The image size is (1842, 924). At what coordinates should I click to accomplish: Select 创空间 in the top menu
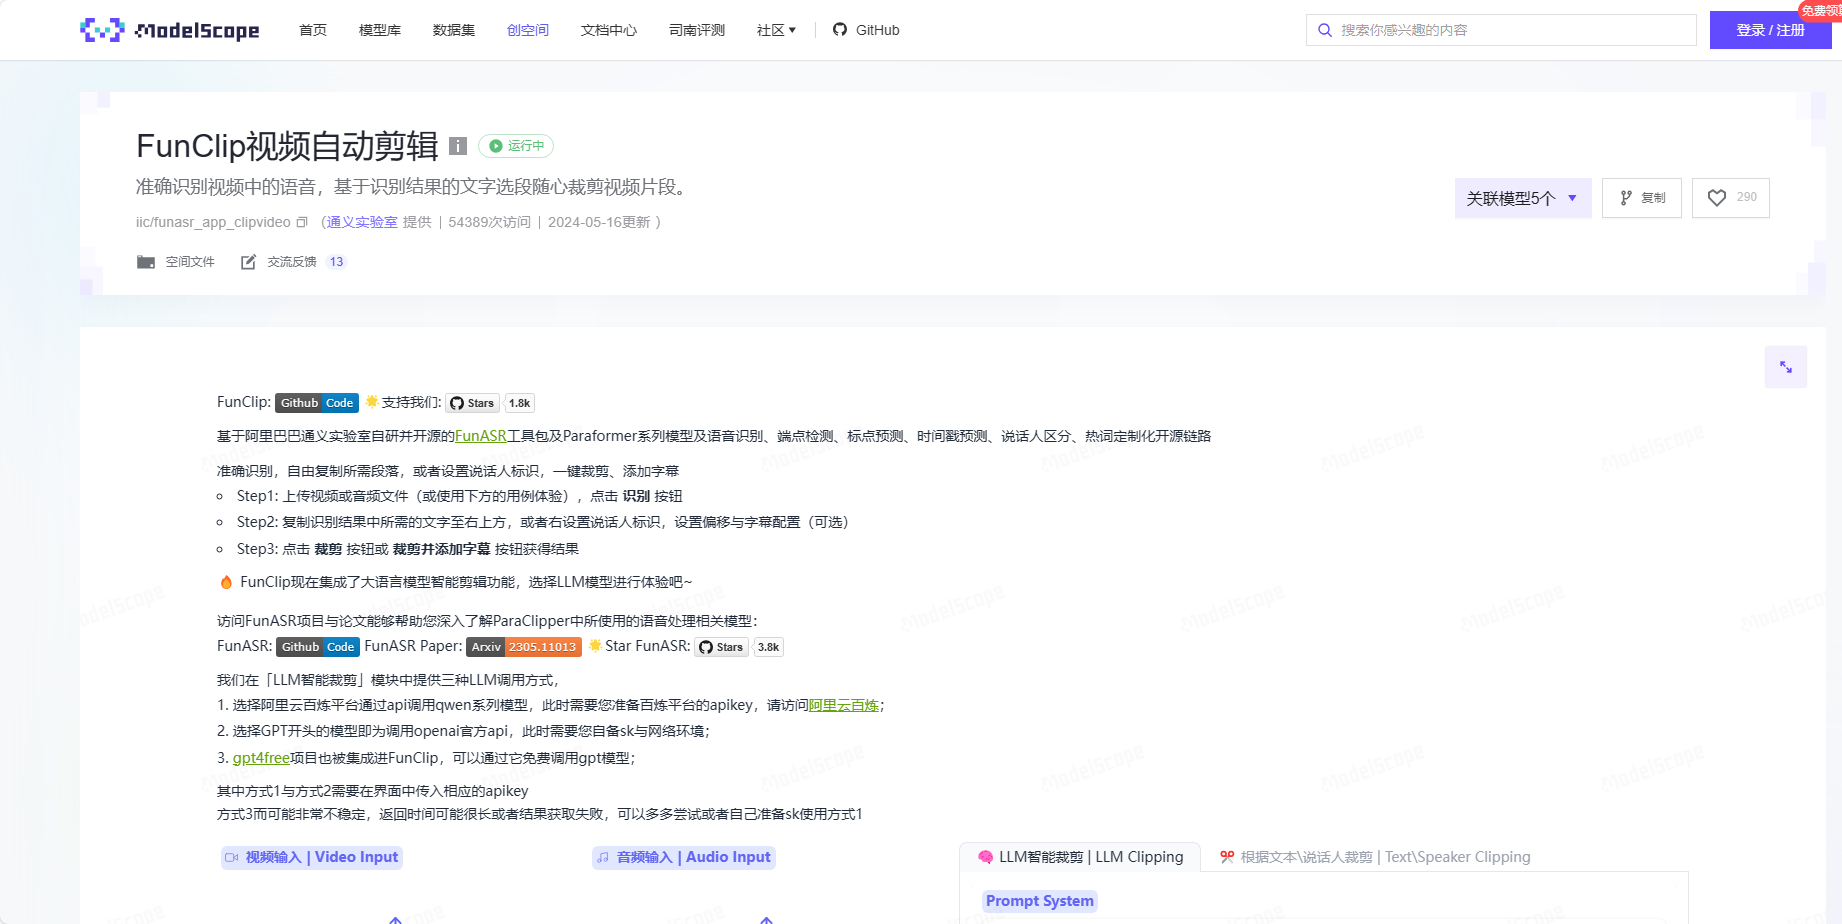pos(528,30)
